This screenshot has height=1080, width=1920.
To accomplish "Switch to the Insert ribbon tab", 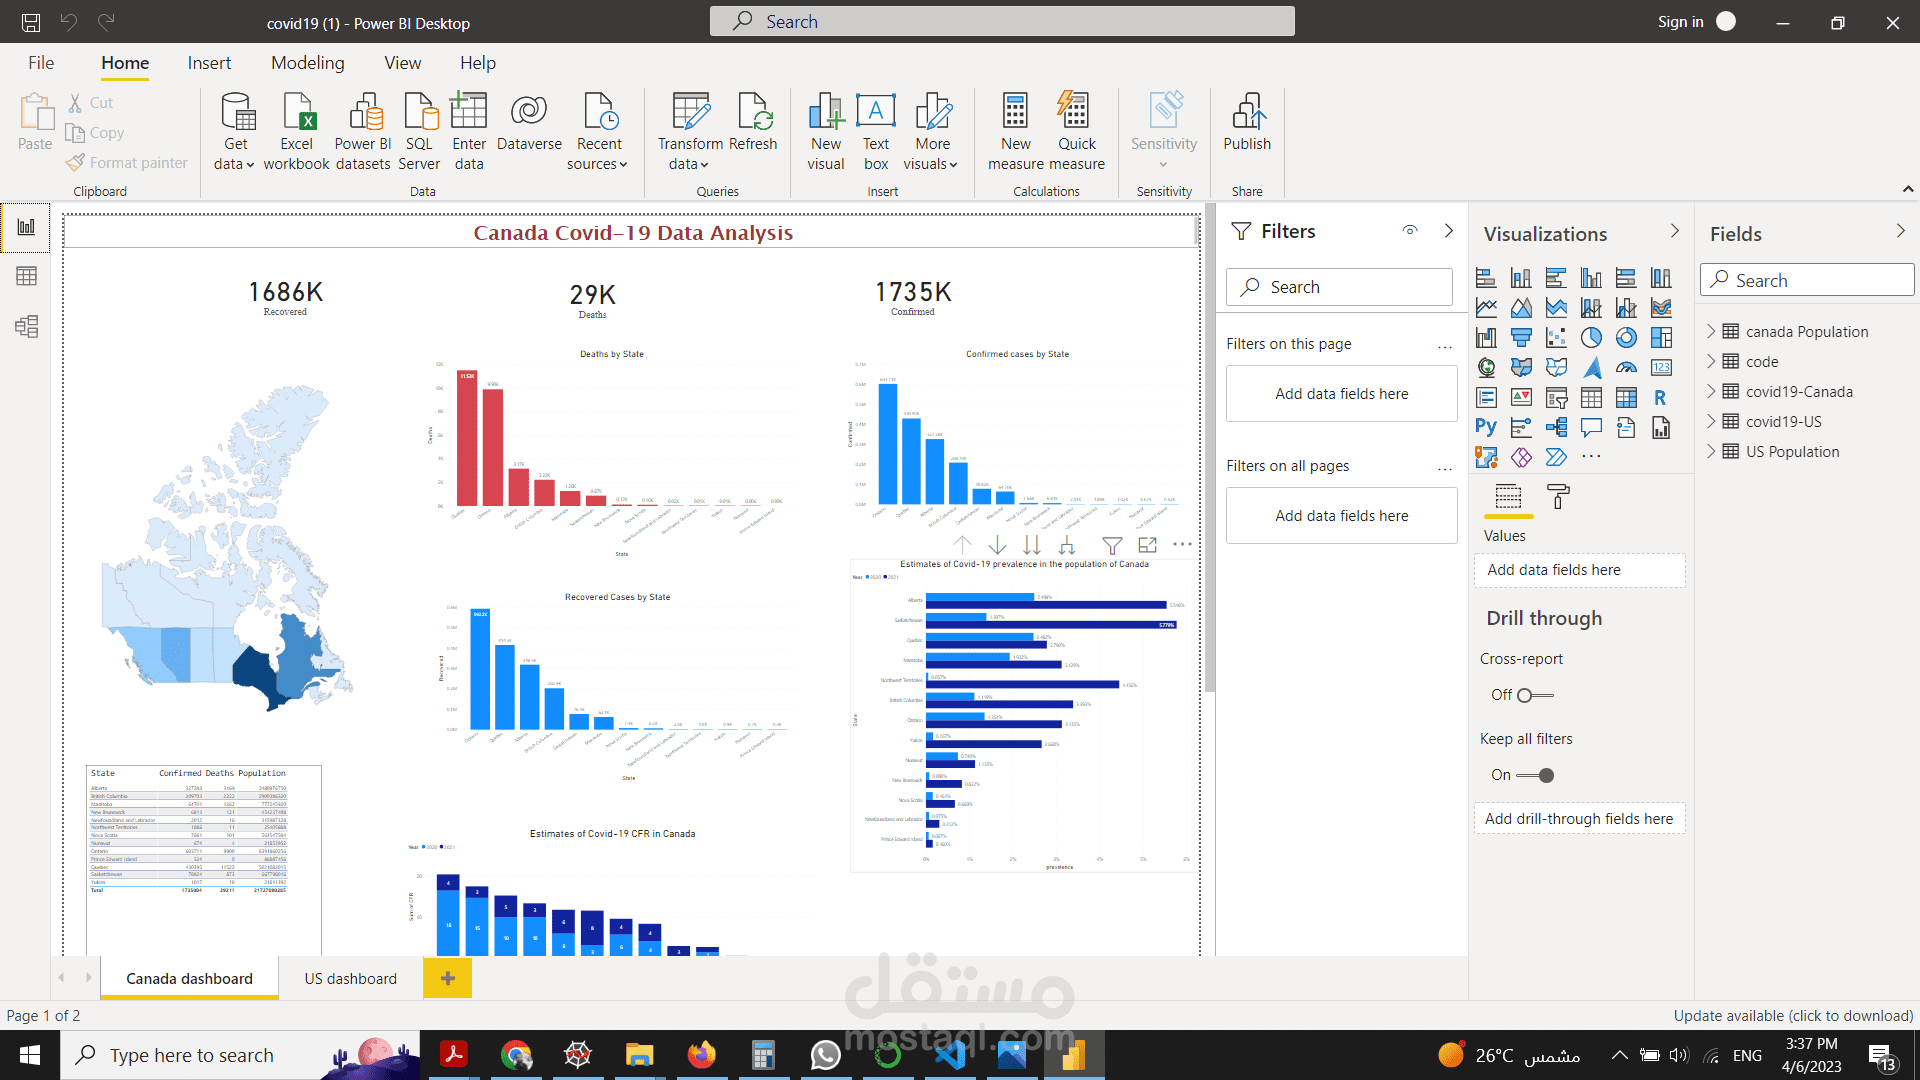I will pos(209,63).
